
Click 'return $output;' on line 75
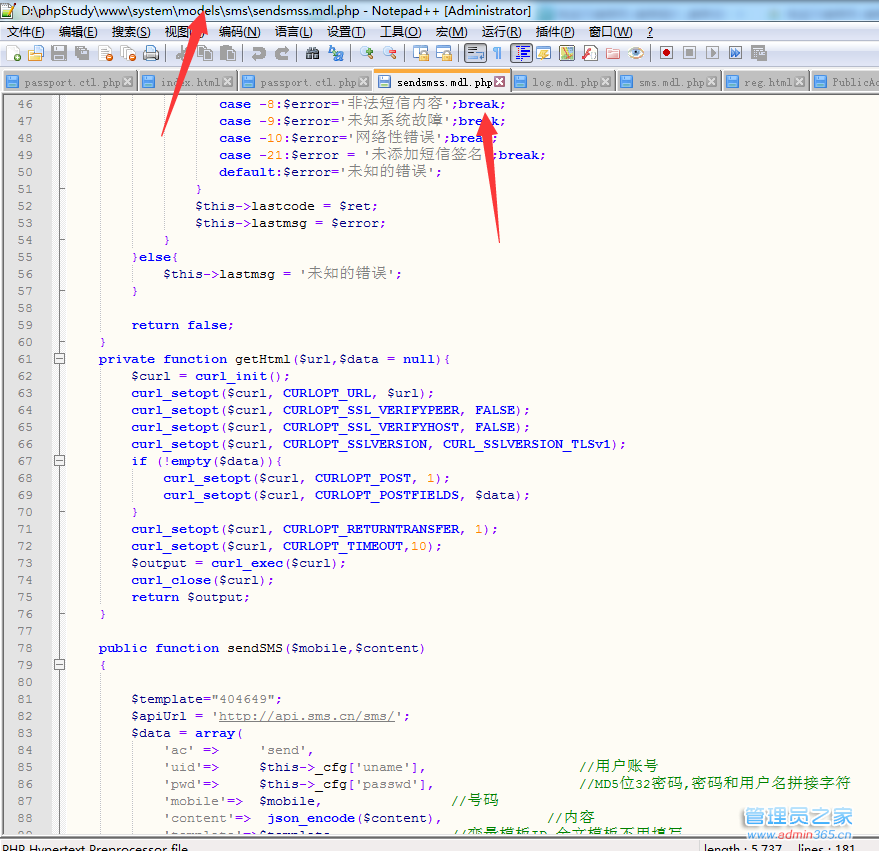190,598
